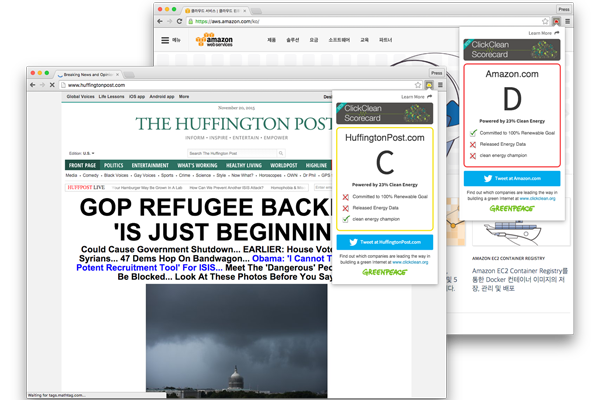This screenshot has width=600, height=400.
Task: Select the WORLDPOST nav tab
Action: (x=284, y=165)
